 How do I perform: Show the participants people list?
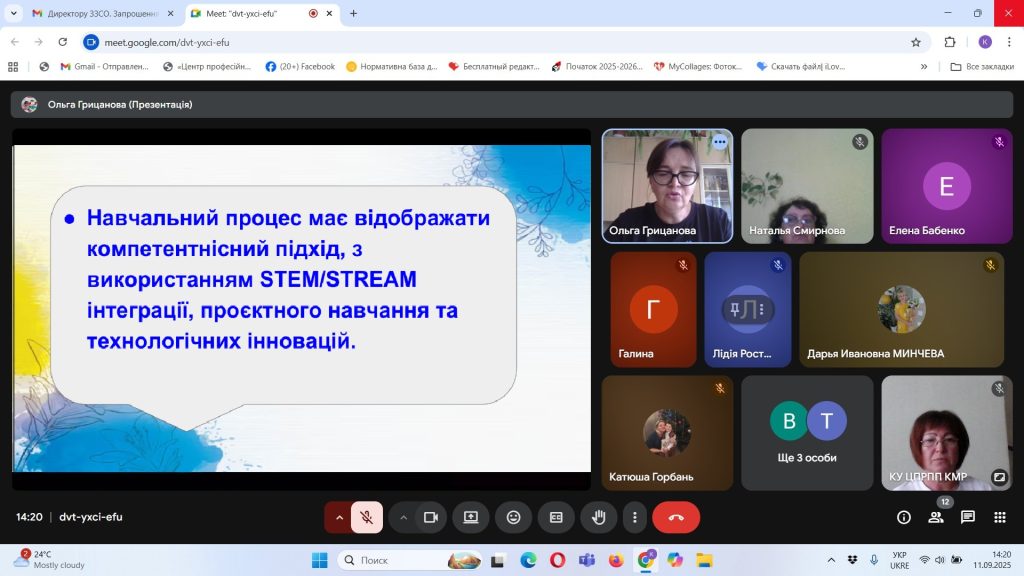coord(936,517)
